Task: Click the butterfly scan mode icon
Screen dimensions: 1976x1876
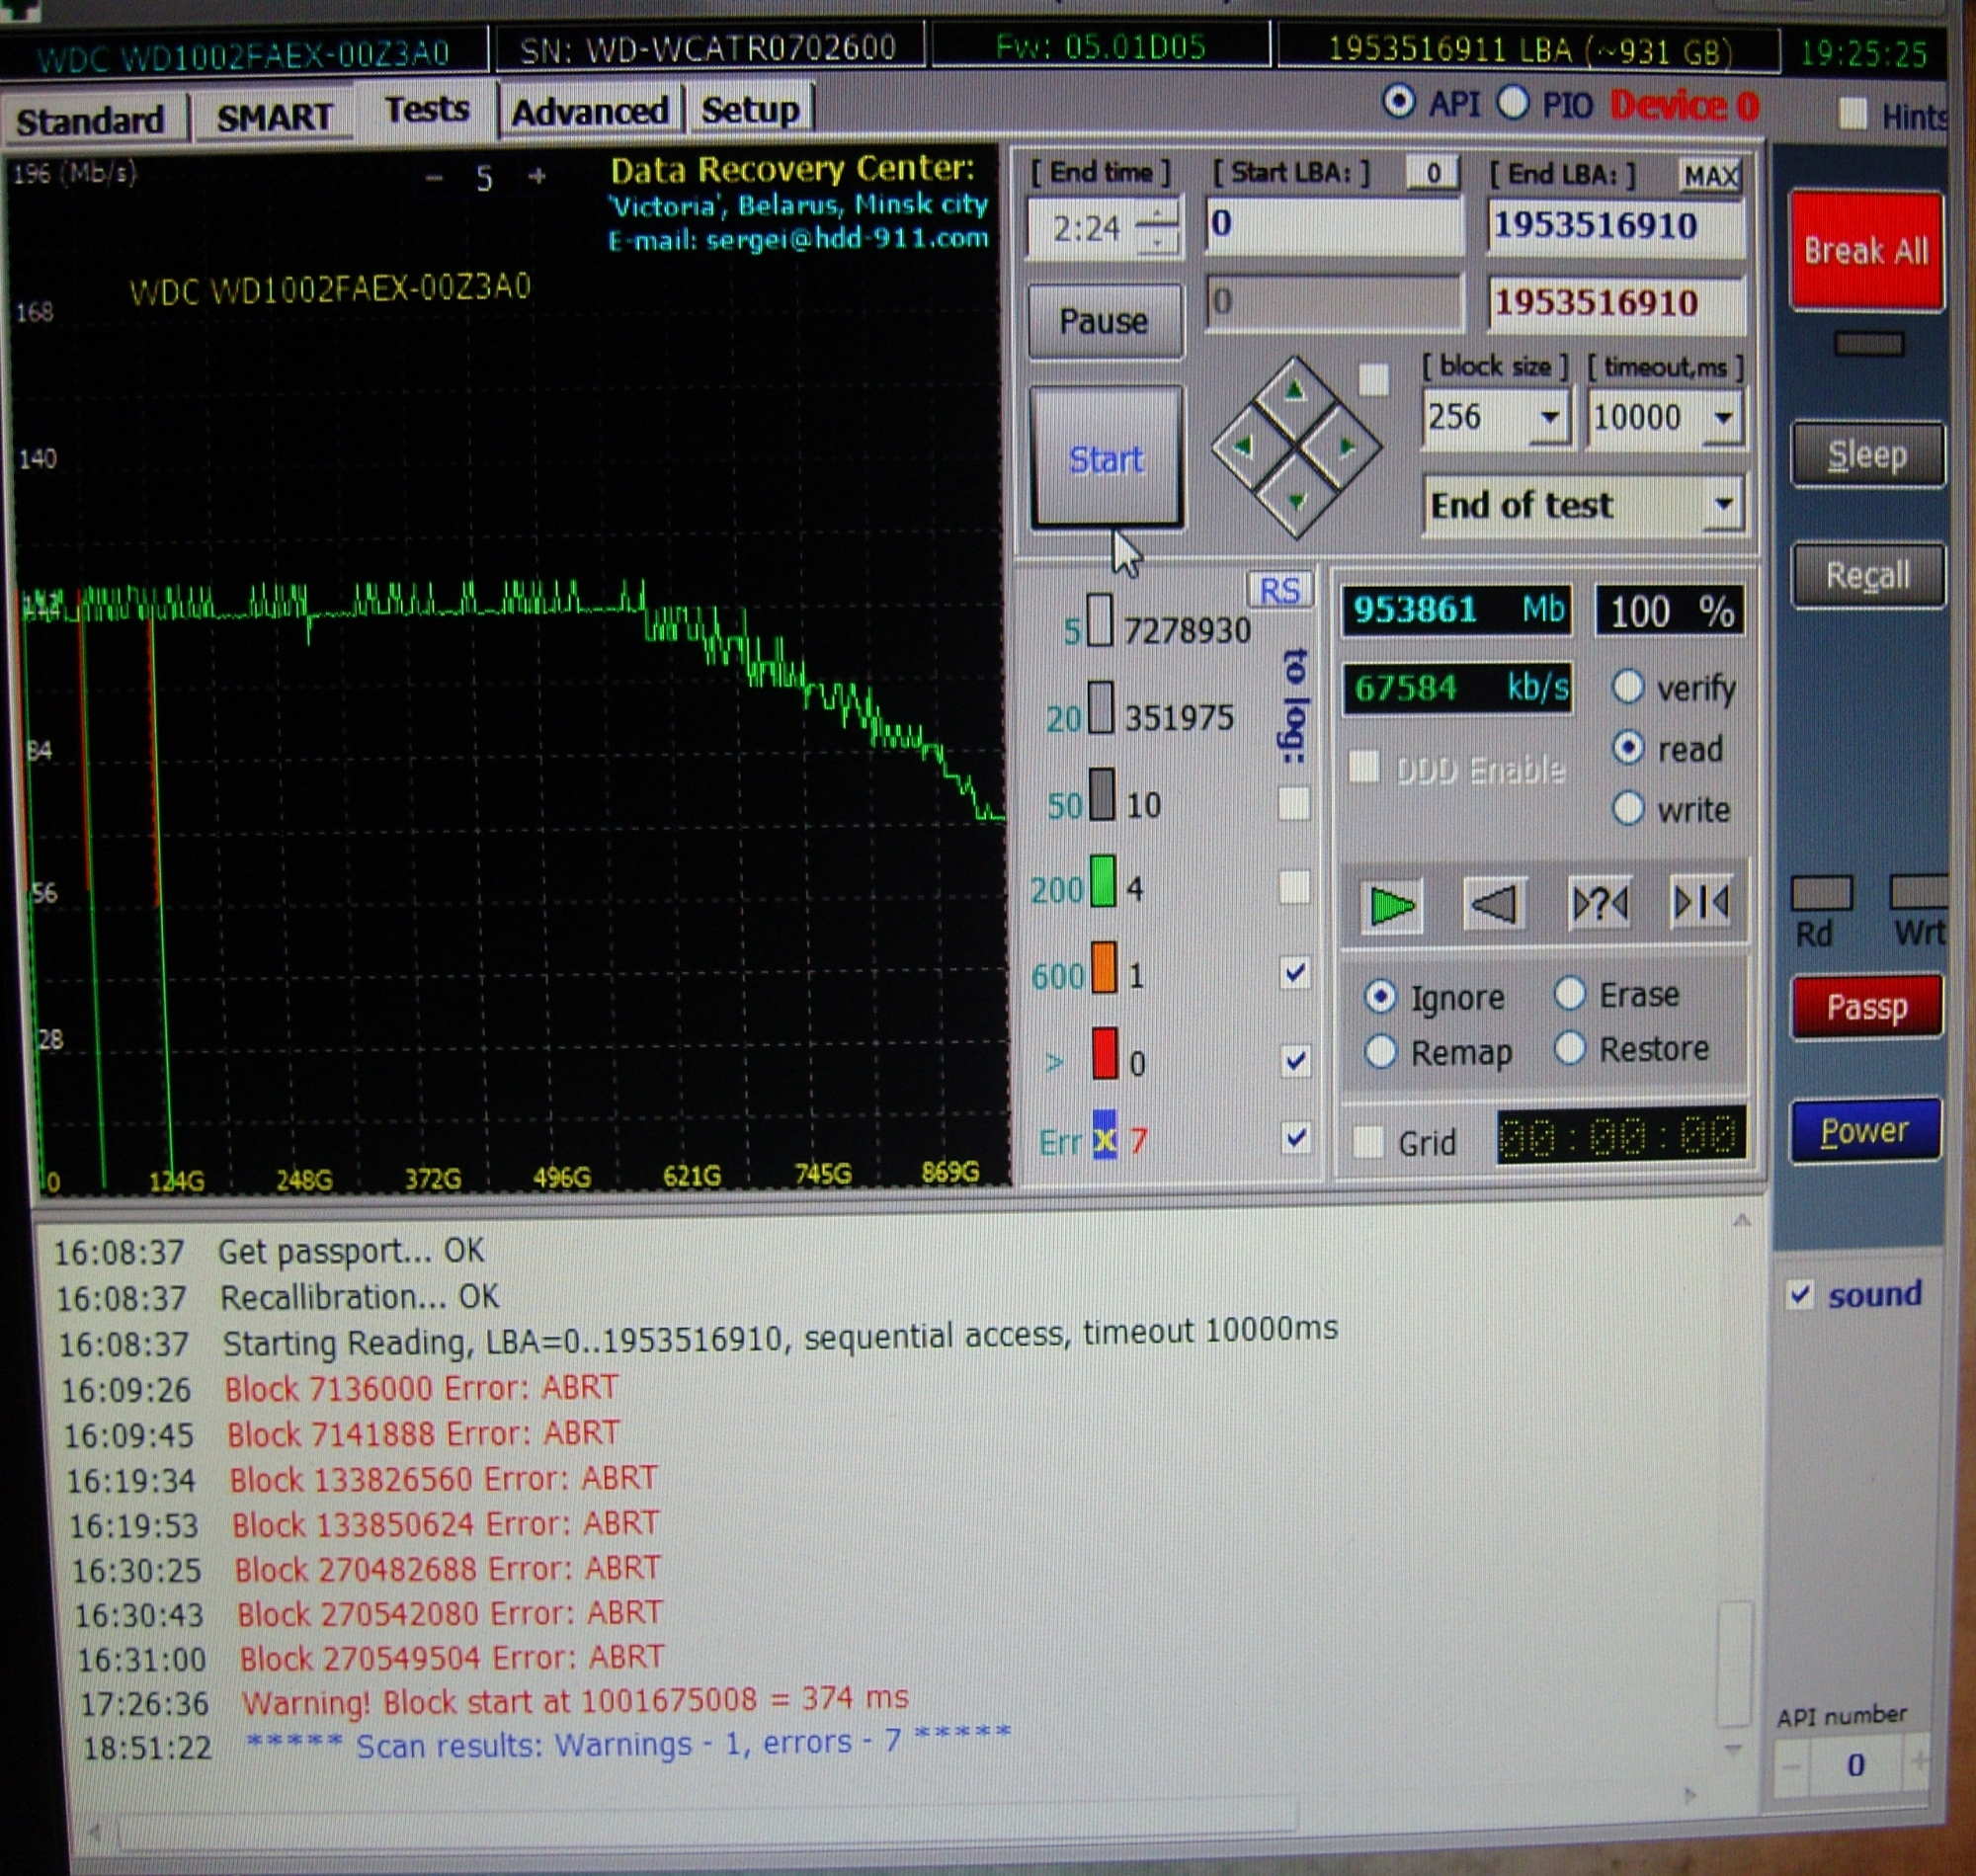Action: (1701, 902)
